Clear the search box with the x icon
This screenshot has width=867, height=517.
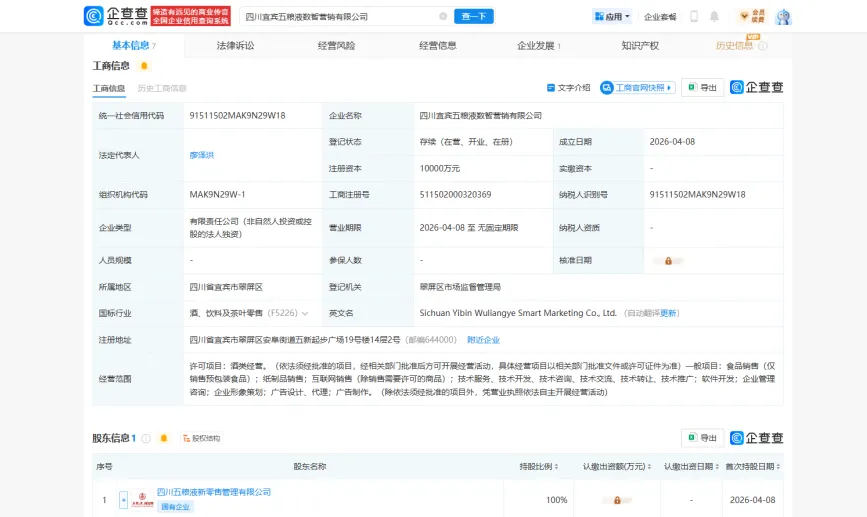click(443, 17)
